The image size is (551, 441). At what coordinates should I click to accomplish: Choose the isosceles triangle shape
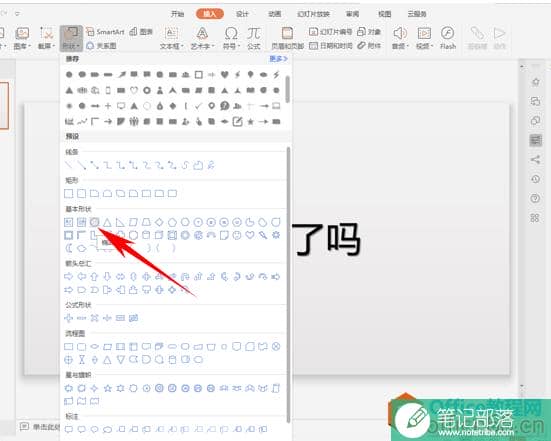[108, 222]
